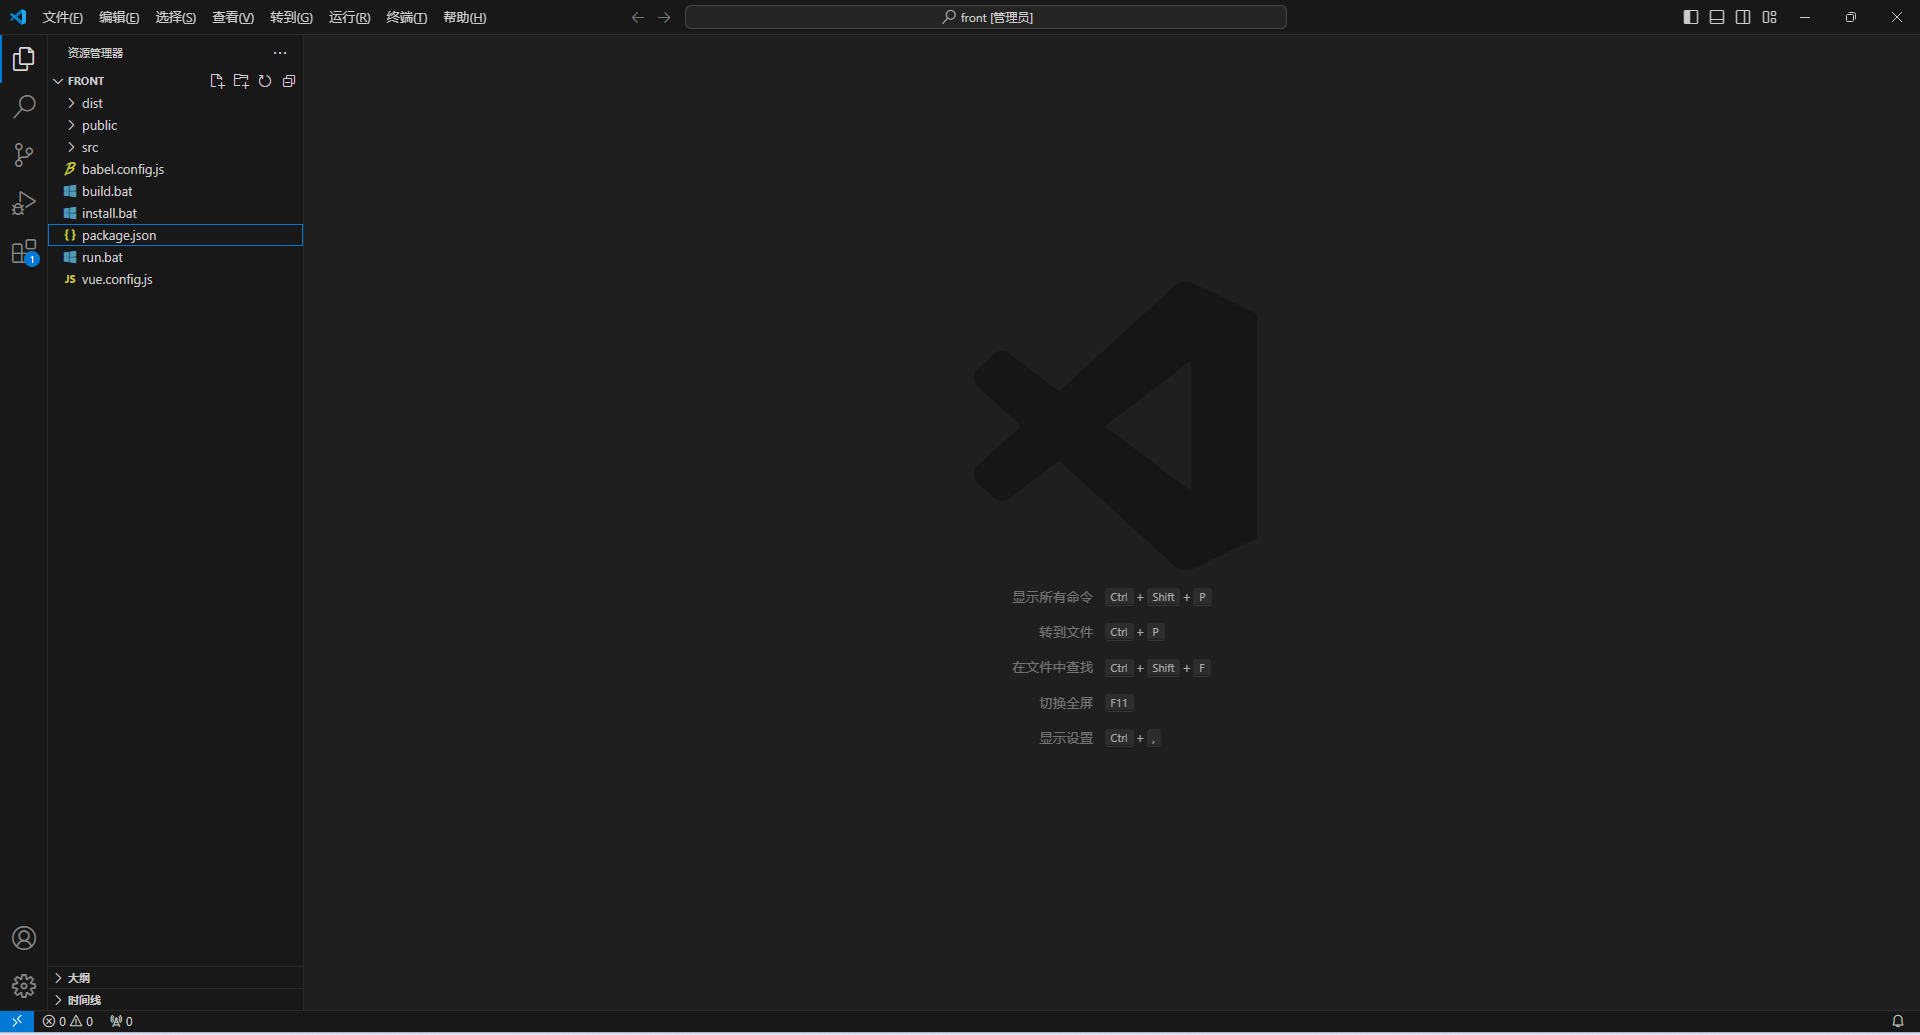Screen dimensions: 1920x1035
Task: Open install.bat file
Action: [x=175, y=213]
